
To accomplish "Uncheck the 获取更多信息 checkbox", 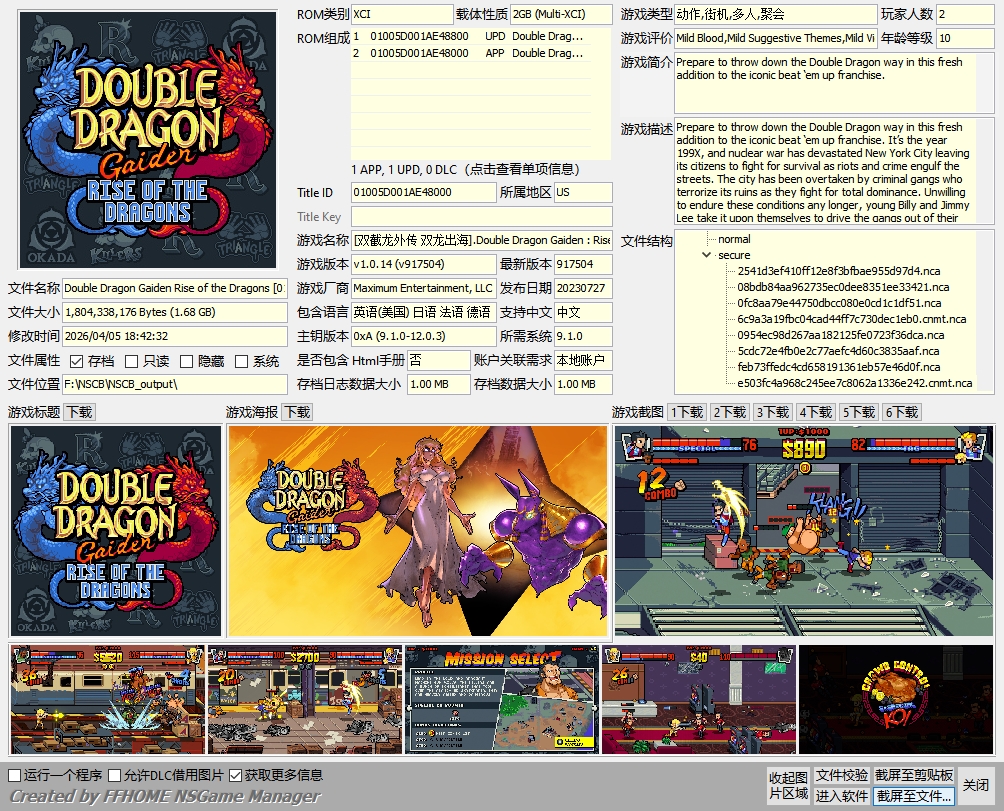I will (236, 775).
